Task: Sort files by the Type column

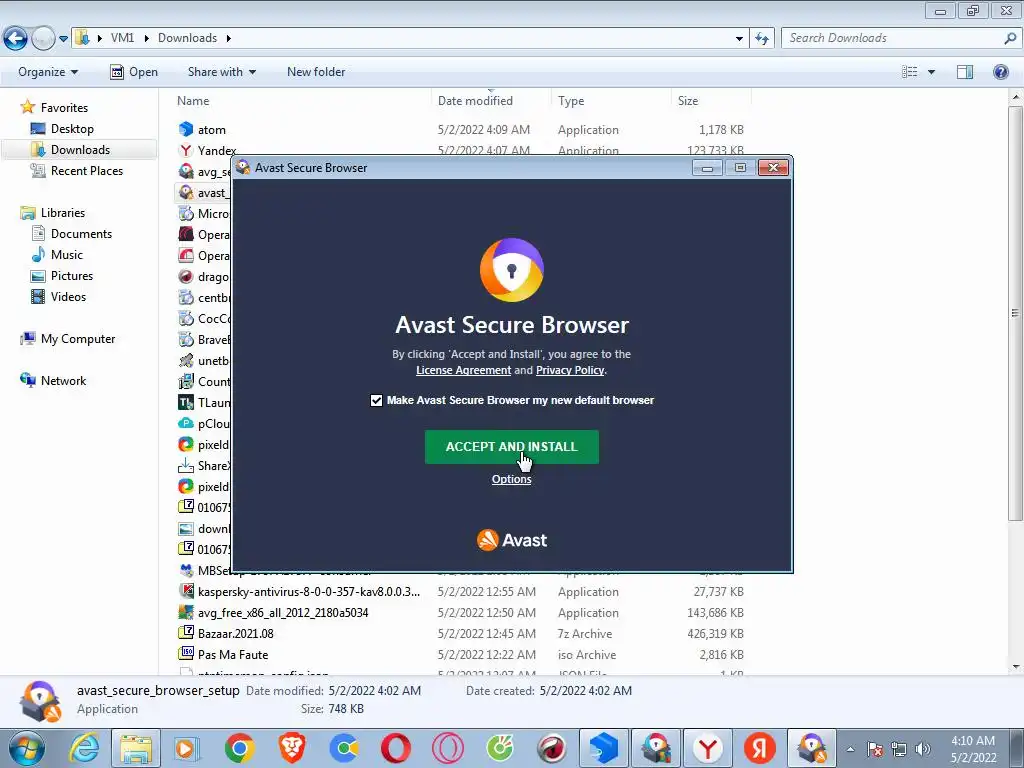Action: [x=571, y=101]
